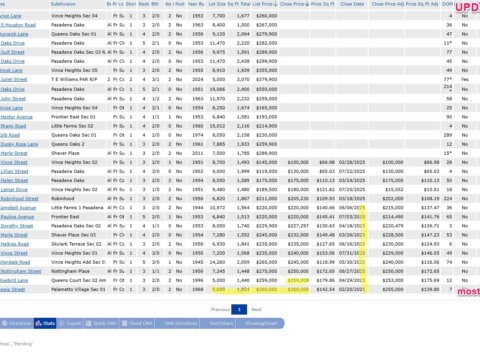Click the Export toolbar button
Image resolution: width=480 pixels, height=360 pixels.
click(70, 323)
